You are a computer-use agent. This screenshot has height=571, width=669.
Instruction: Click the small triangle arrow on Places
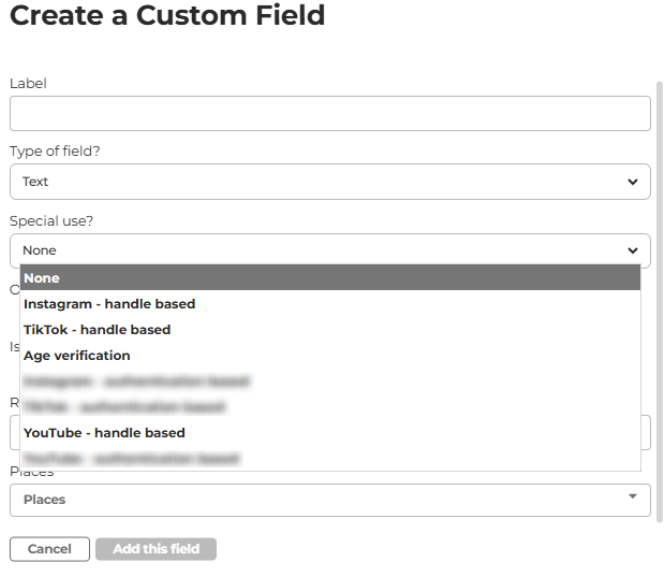(x=633, y=496)
